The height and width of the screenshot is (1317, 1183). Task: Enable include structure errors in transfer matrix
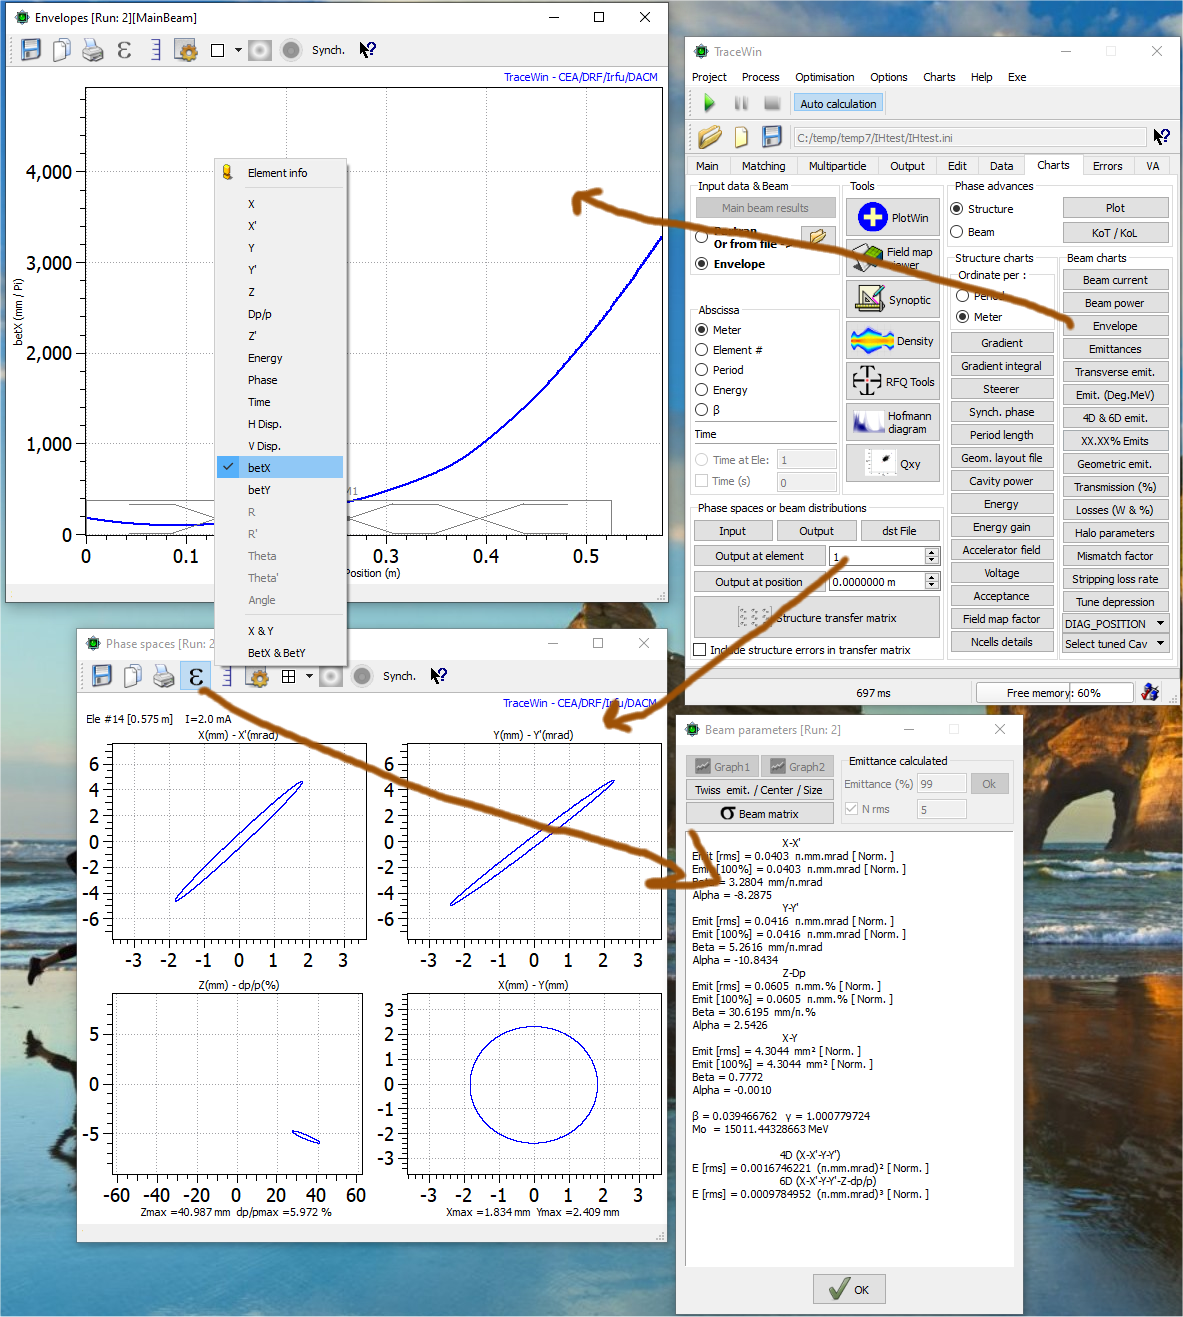(700, 650)
